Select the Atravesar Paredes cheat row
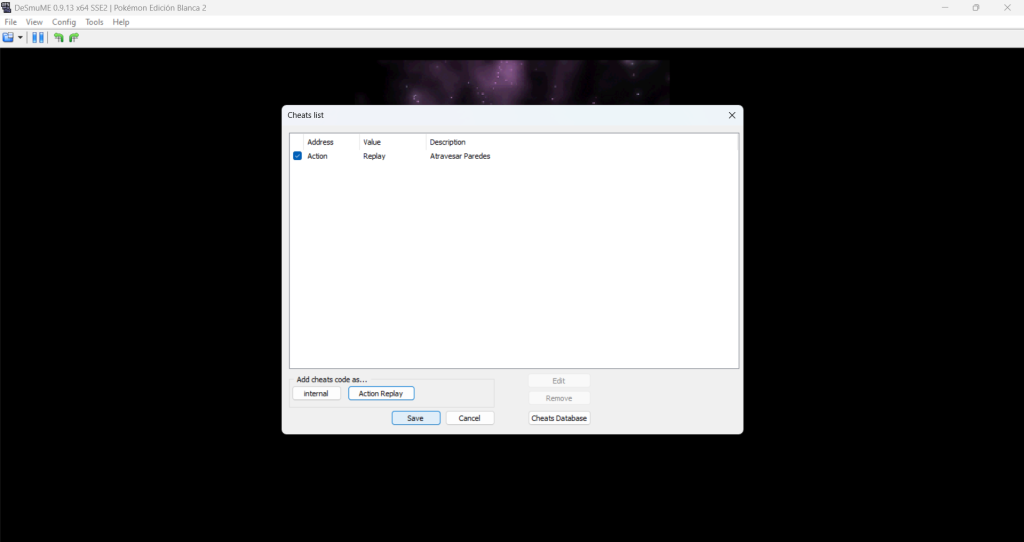 (x=460, y=156)
